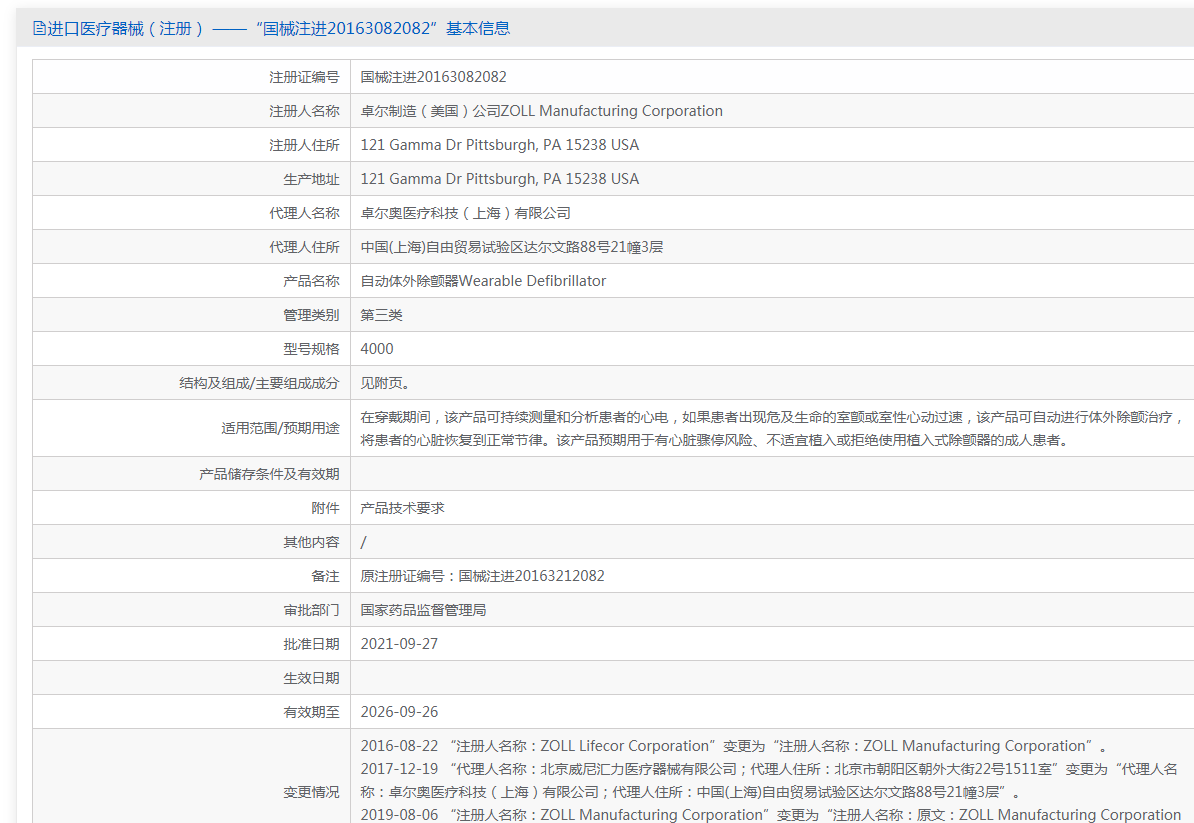Select the value 见附页。
Image resolution: width=1194 pixels, height=823 pixels.
point(385,383)
